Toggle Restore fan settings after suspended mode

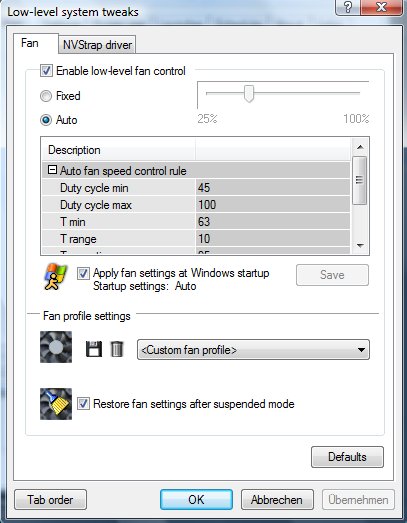(83, 404)
